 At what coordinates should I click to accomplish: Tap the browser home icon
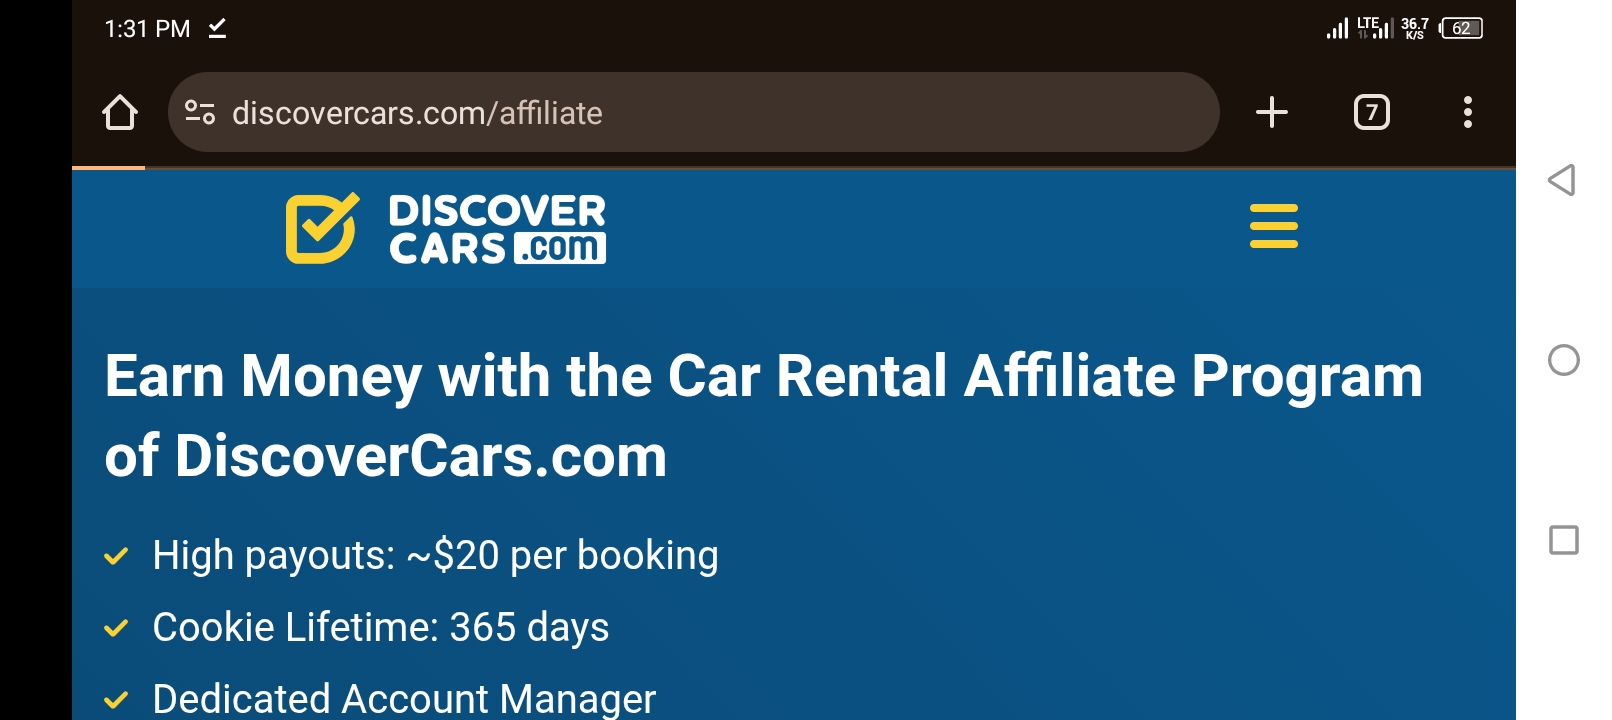click(x=120, y=112)
